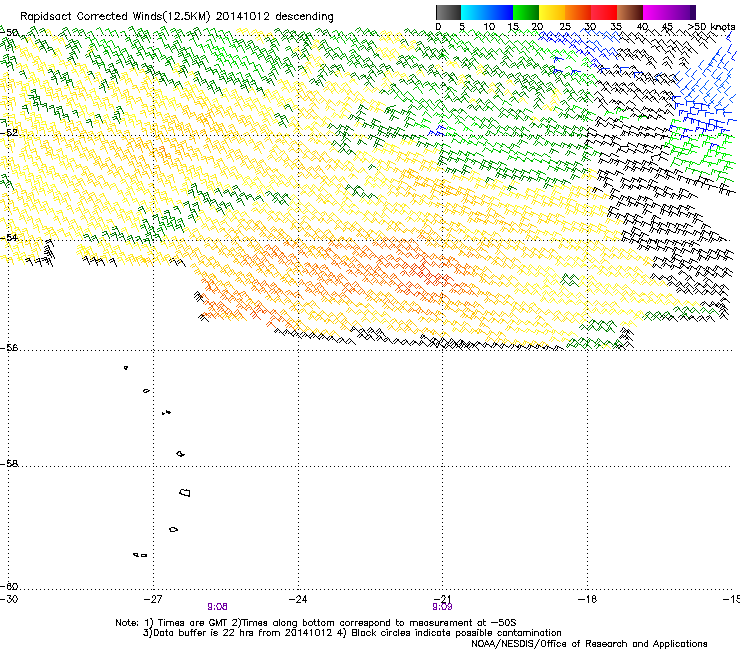
Task: Click the NOAA/NESDIS credit line
Action: [589, 644]
